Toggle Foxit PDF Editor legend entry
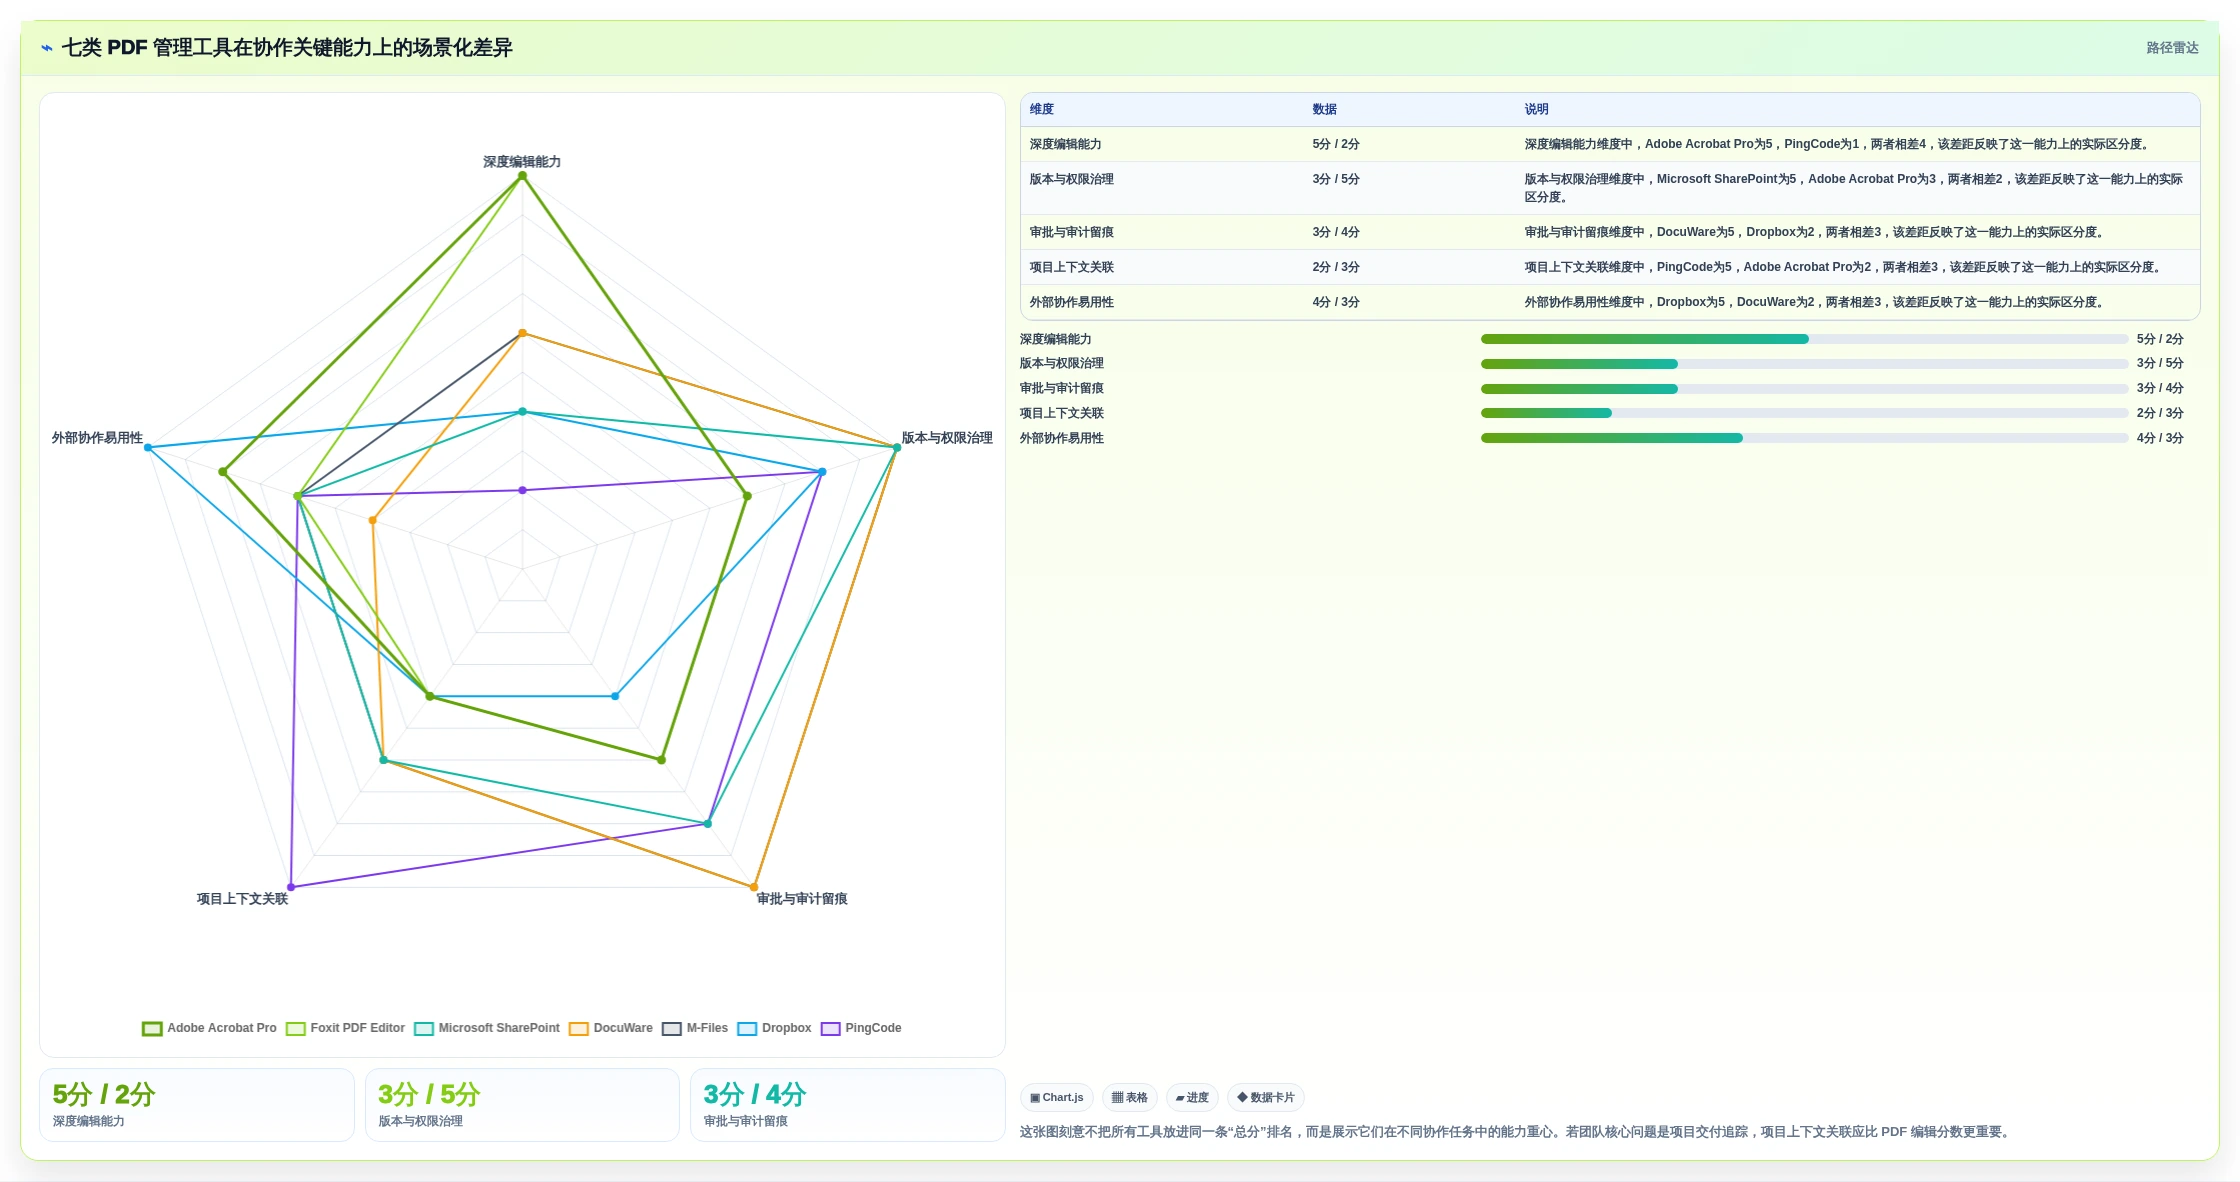Screen dimensions: 2240x1182 tap(345, 1028)
